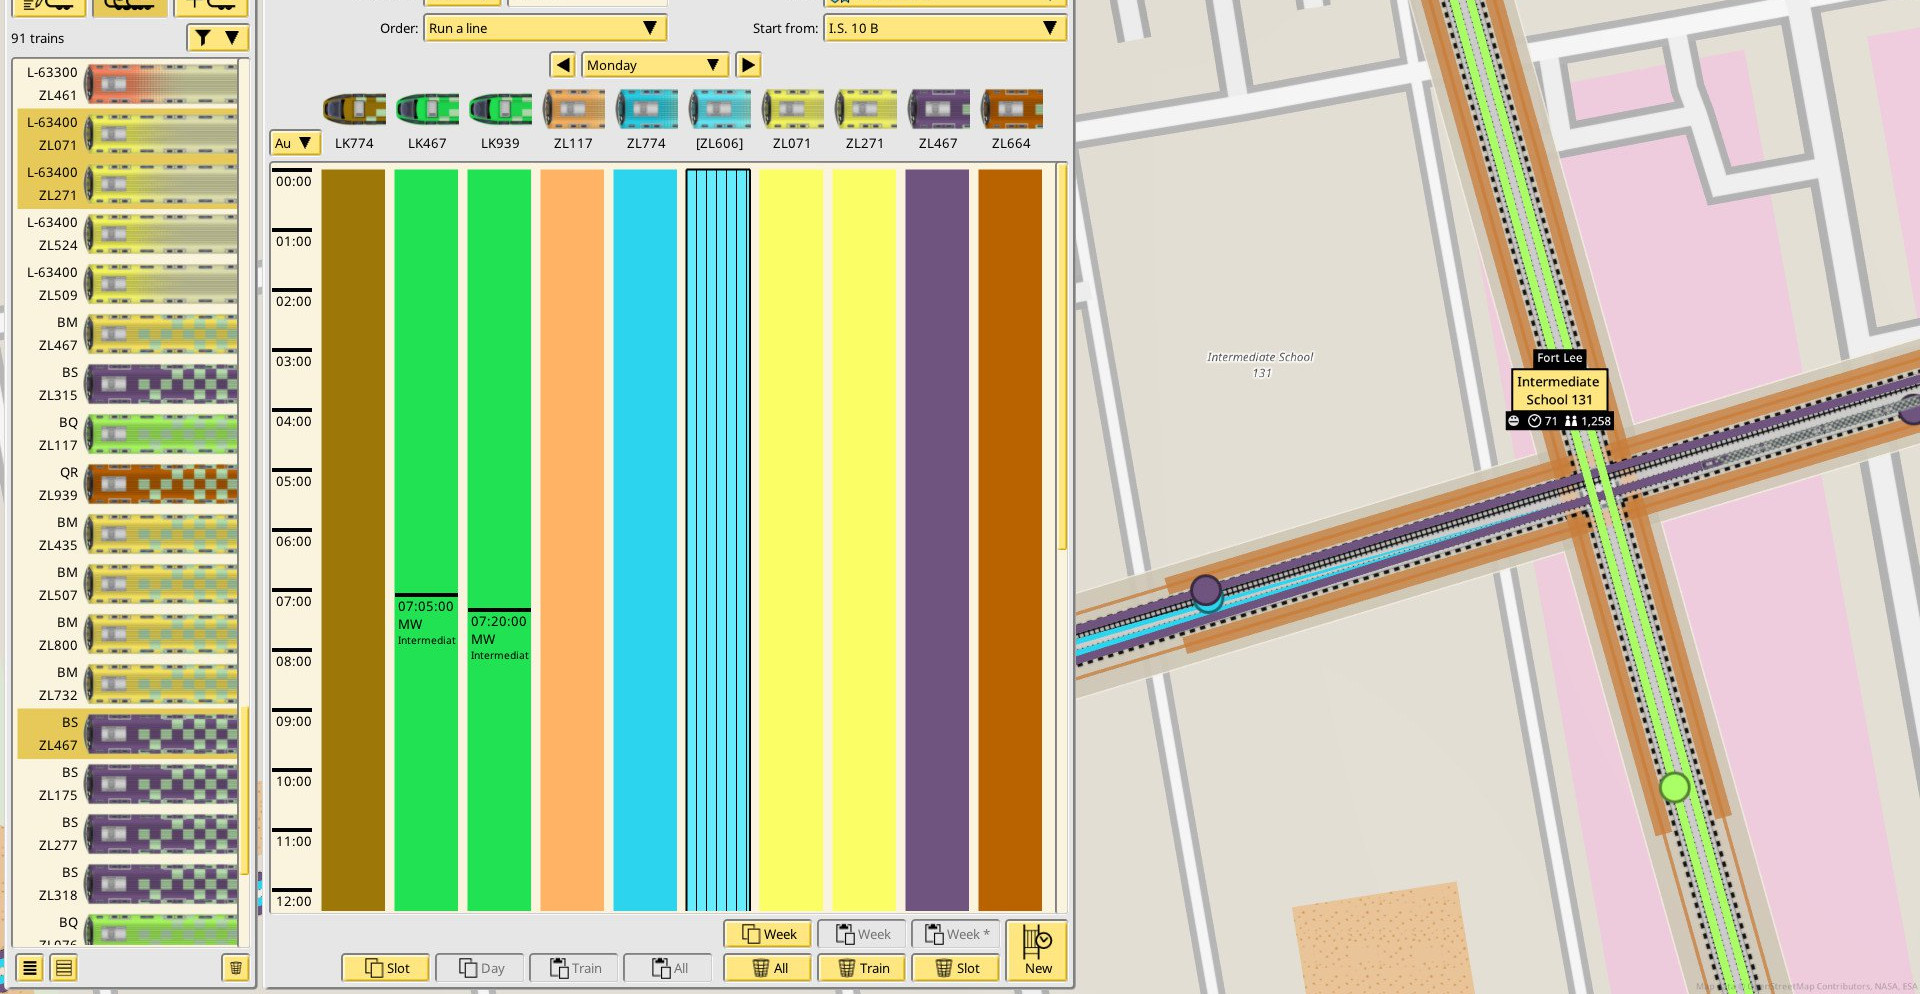Click the Copy Slot button

[386, 968]
